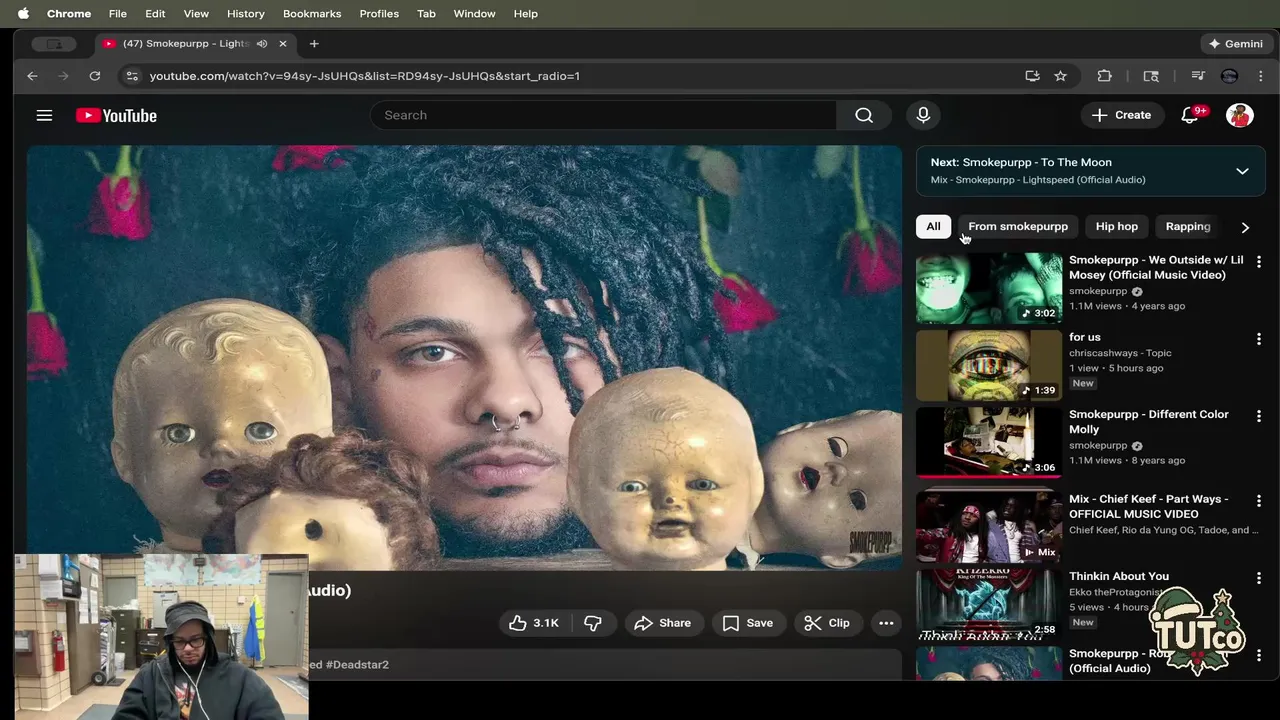Open the YouTube hamburger guide menu
Image resolution: width=1280 pixels, height=720 pixels.
coord(44,115)
